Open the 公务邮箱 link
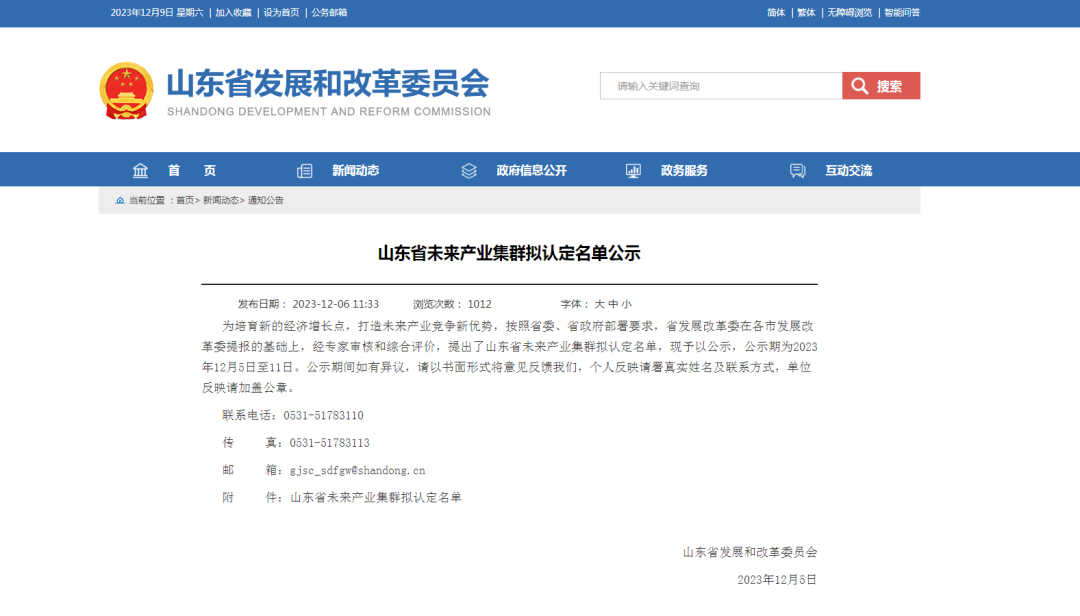1080x616 pixels. click(329, 12)
